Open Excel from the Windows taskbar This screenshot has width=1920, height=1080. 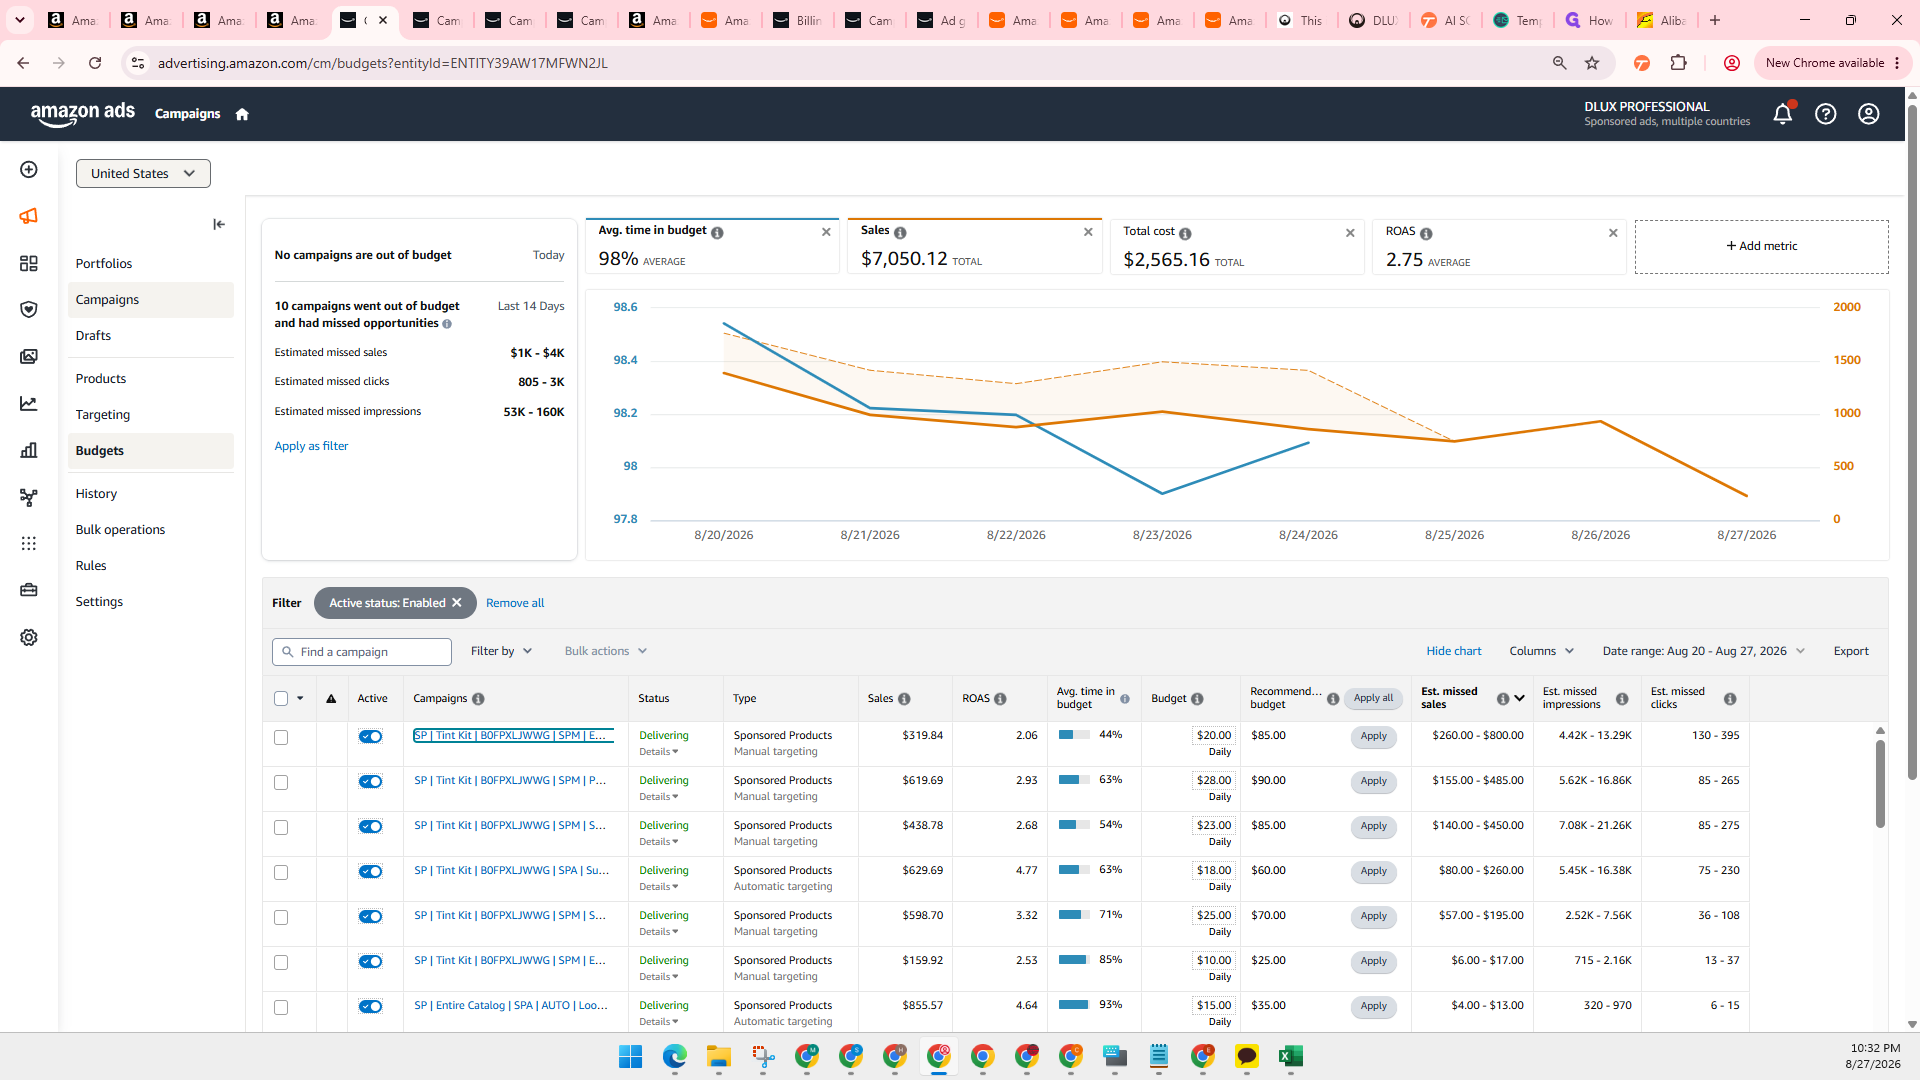point(1290,1056)
